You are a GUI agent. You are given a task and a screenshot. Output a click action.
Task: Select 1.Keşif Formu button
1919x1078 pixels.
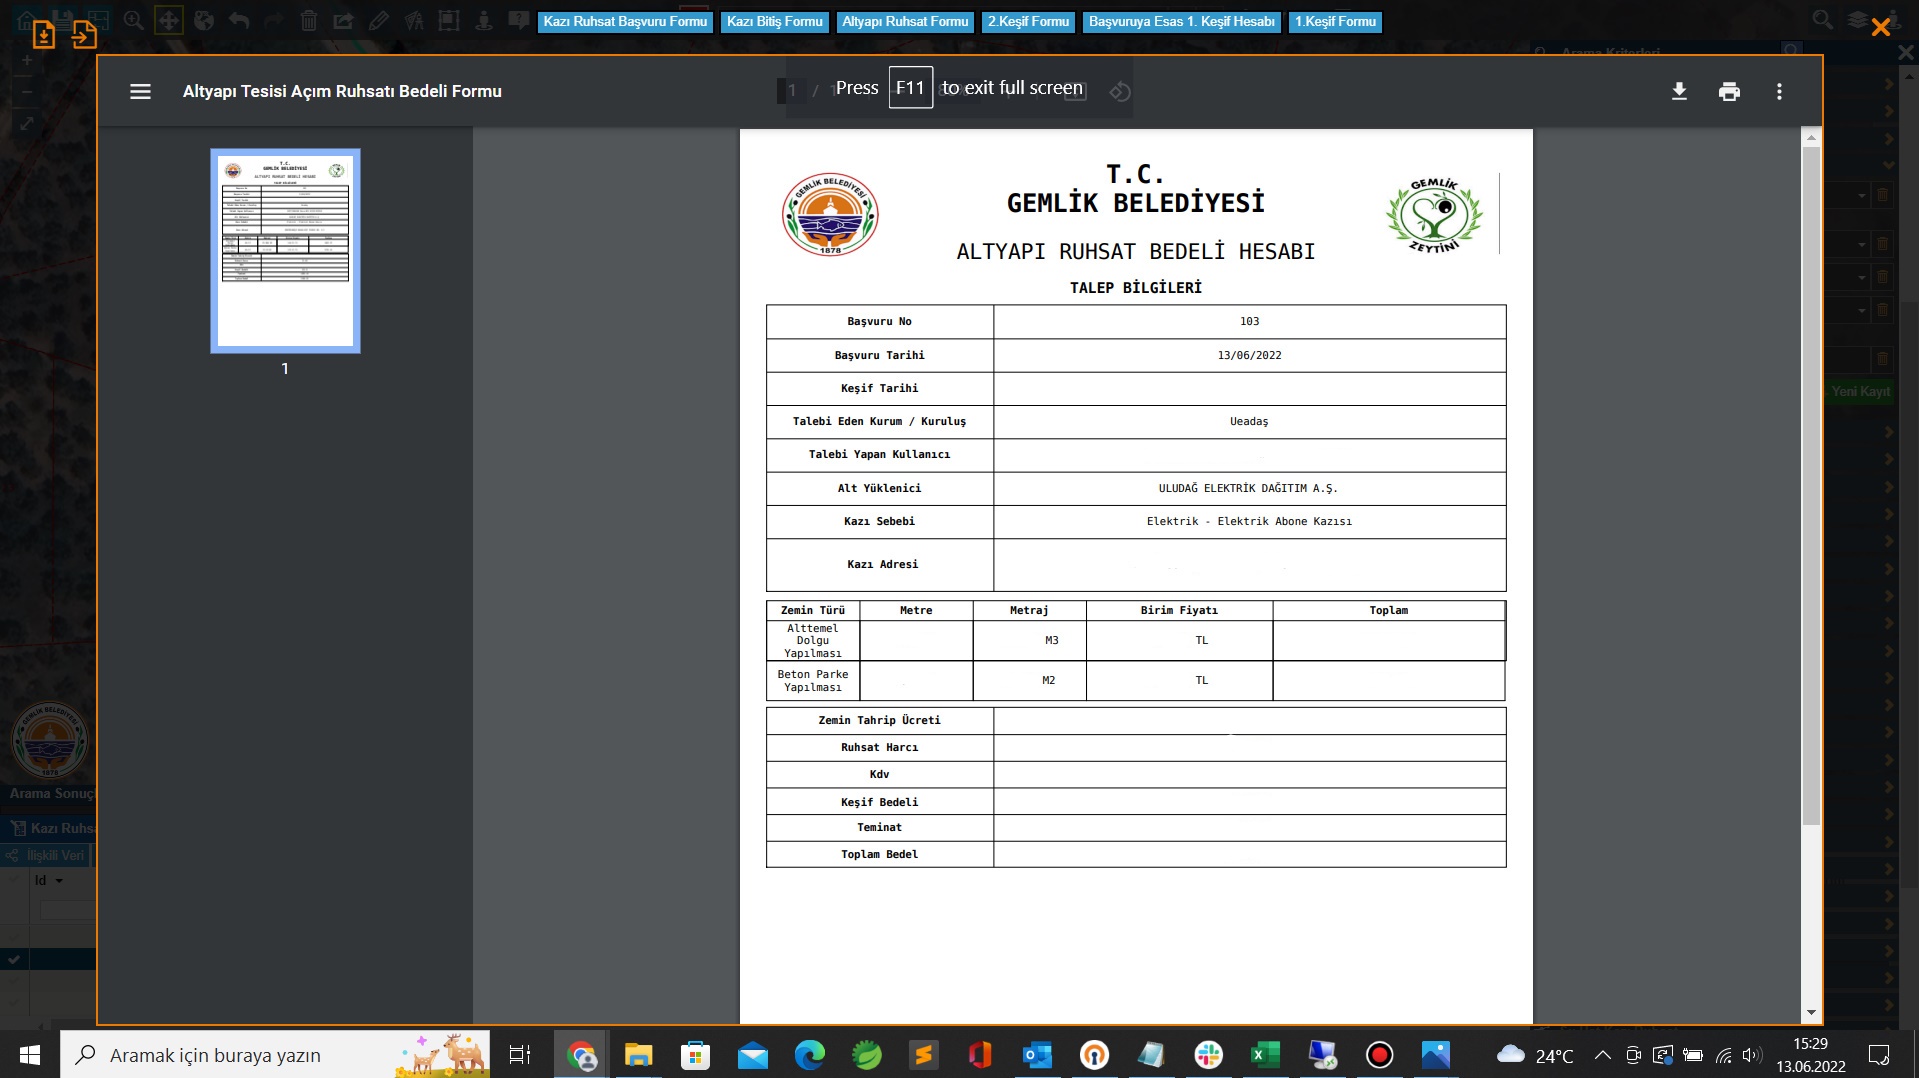[1335, 21]
